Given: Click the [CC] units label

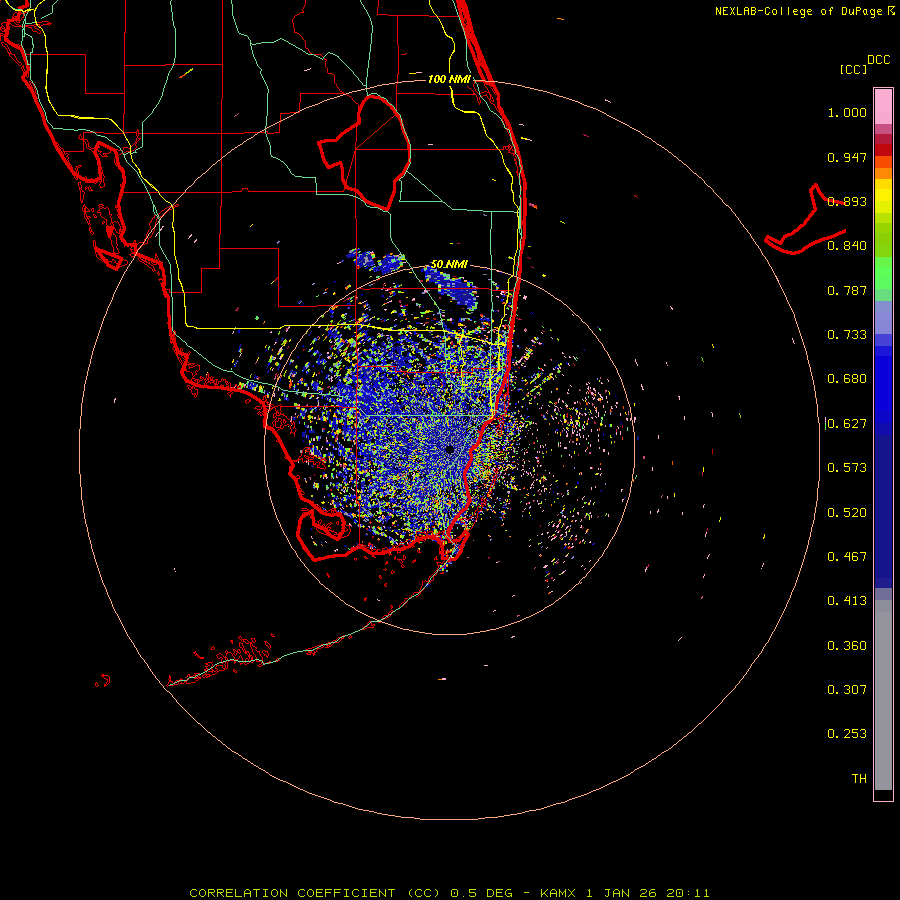Looking at the screenshot, I should pos(854,69).
